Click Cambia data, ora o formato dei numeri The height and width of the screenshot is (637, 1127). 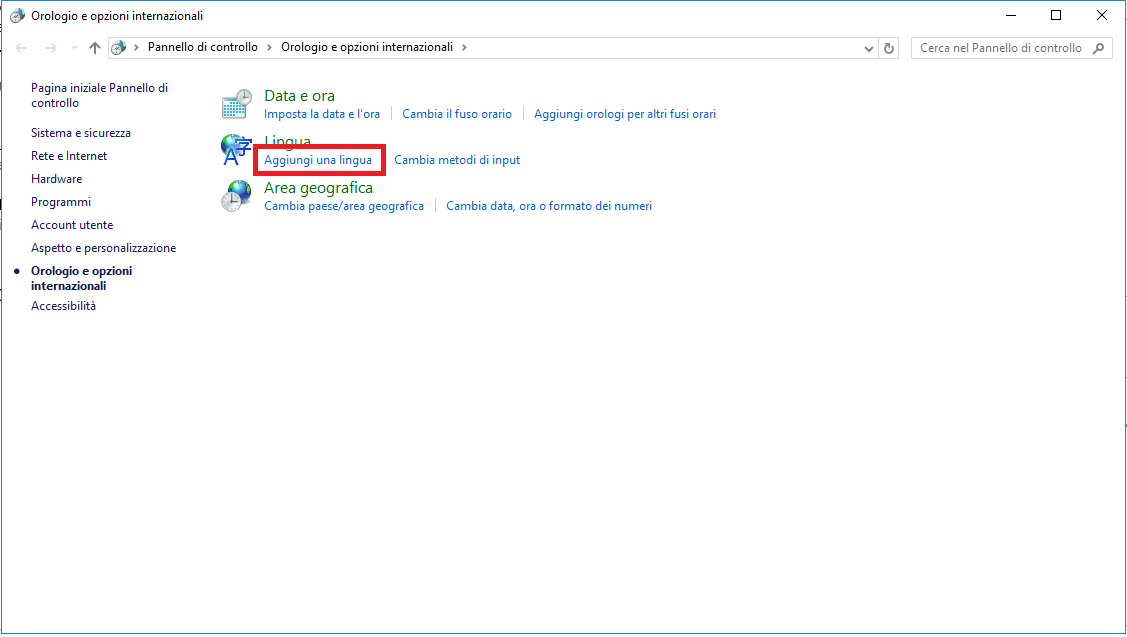tap(549, 206)
